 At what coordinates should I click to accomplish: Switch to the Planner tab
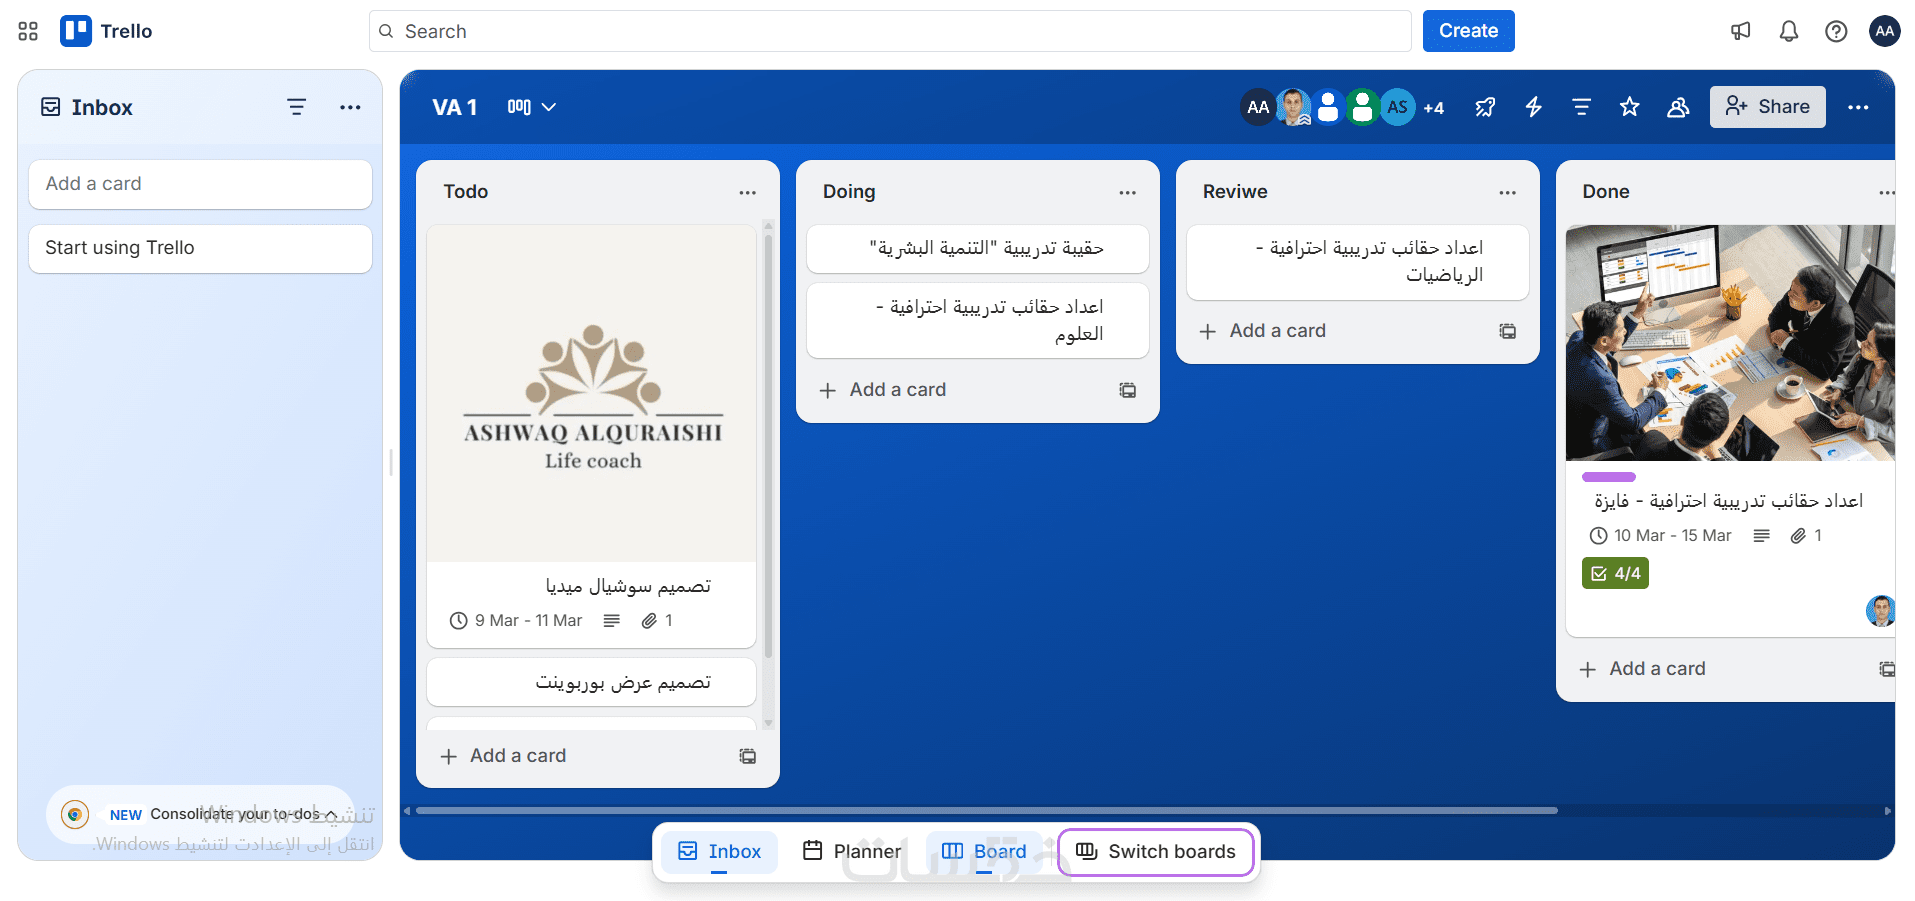pyautogui.click(x=852, y=852)
